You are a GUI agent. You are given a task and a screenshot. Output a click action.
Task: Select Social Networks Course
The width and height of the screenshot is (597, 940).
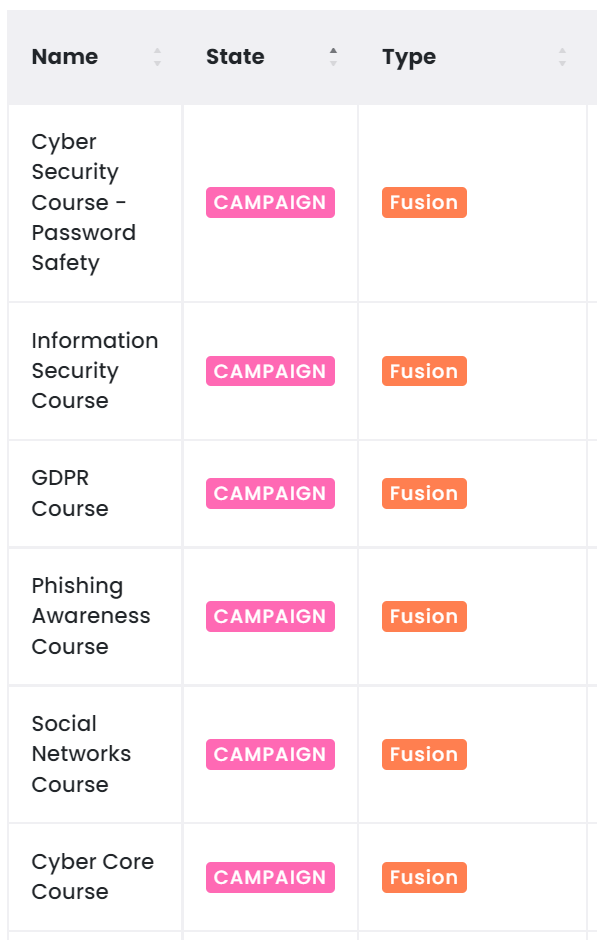point(82,754)
